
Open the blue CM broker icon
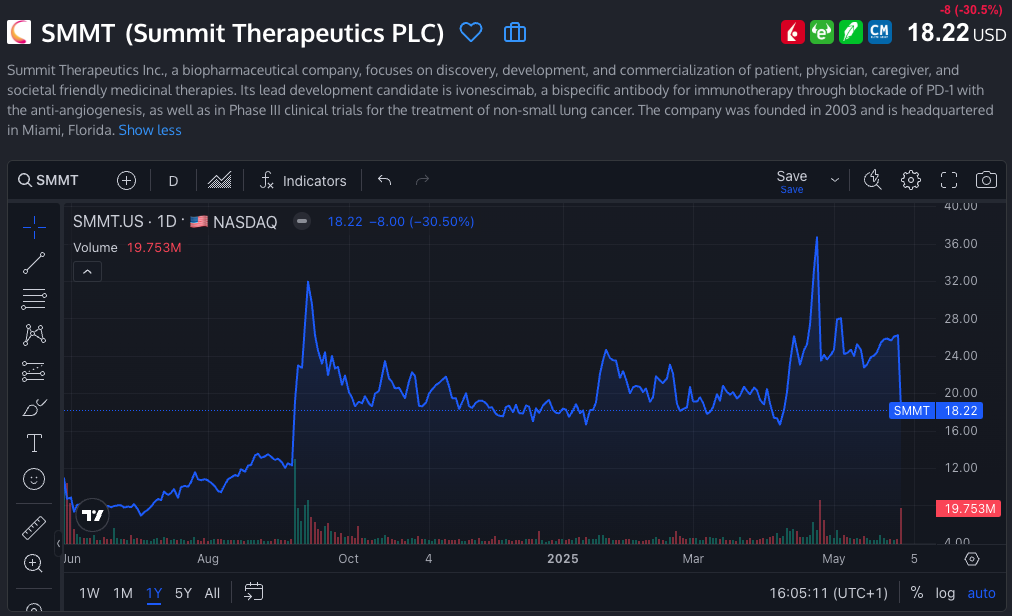point(880,32)
